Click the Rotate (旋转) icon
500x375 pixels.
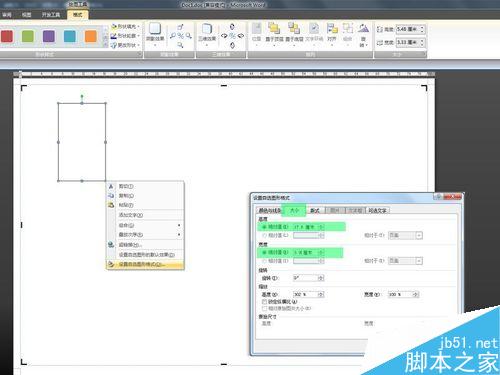363,35
